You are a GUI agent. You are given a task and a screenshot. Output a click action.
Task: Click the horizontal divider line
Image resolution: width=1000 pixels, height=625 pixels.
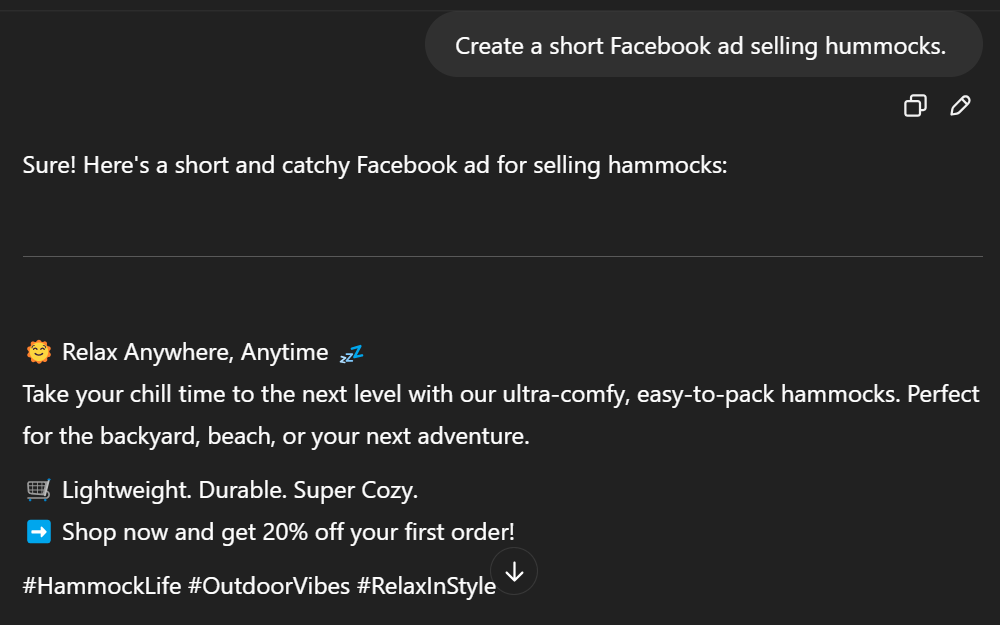click(502, 257)
